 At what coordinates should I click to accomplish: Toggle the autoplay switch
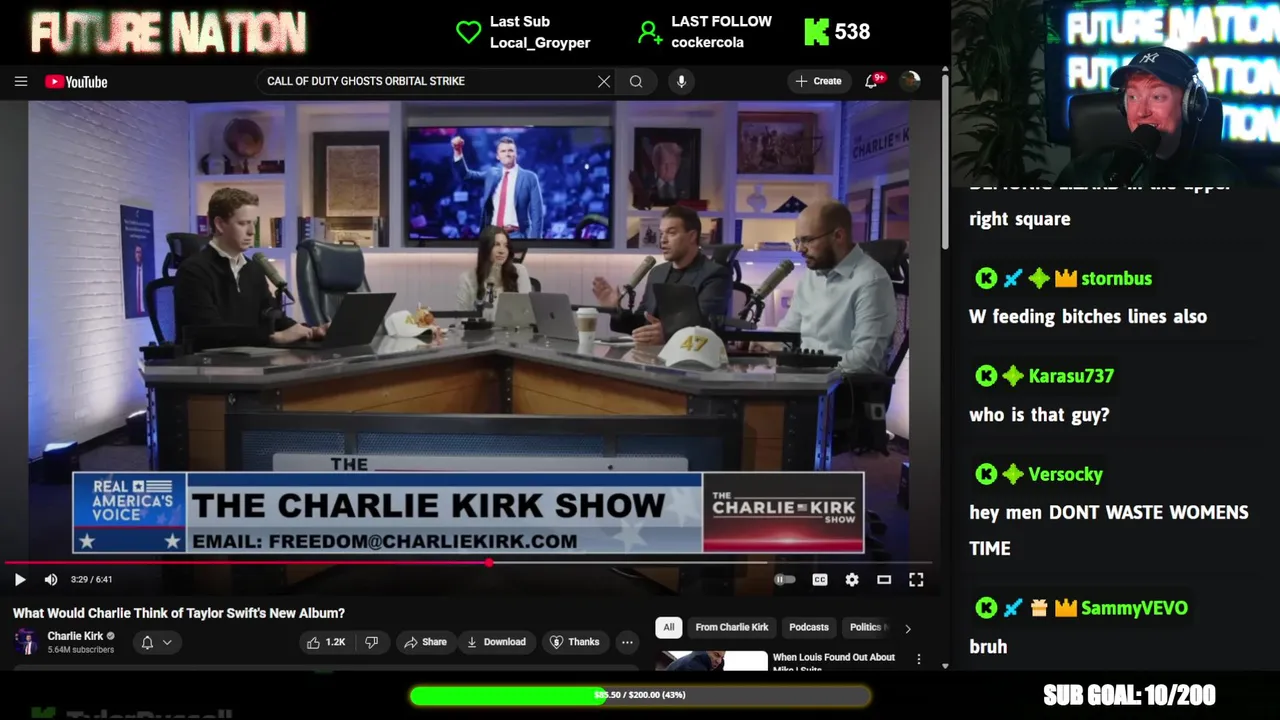point(785,580)
